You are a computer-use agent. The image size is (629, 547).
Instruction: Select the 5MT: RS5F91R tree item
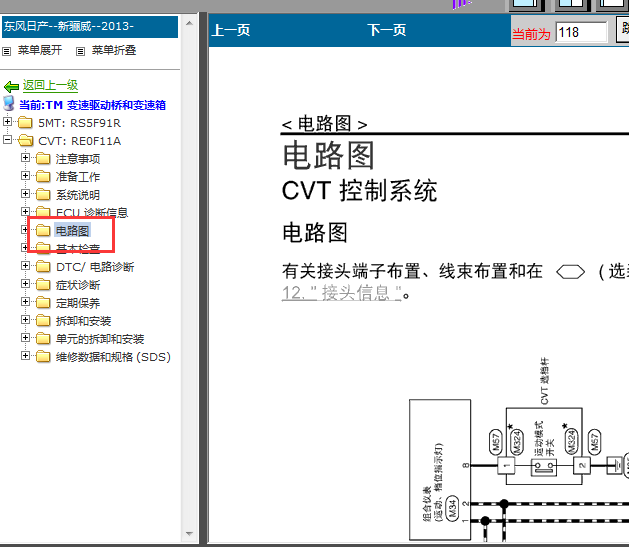(79, 123)
